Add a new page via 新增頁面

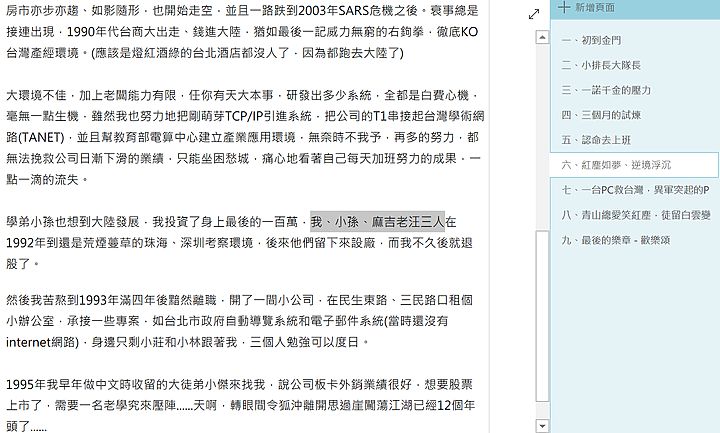595,7
